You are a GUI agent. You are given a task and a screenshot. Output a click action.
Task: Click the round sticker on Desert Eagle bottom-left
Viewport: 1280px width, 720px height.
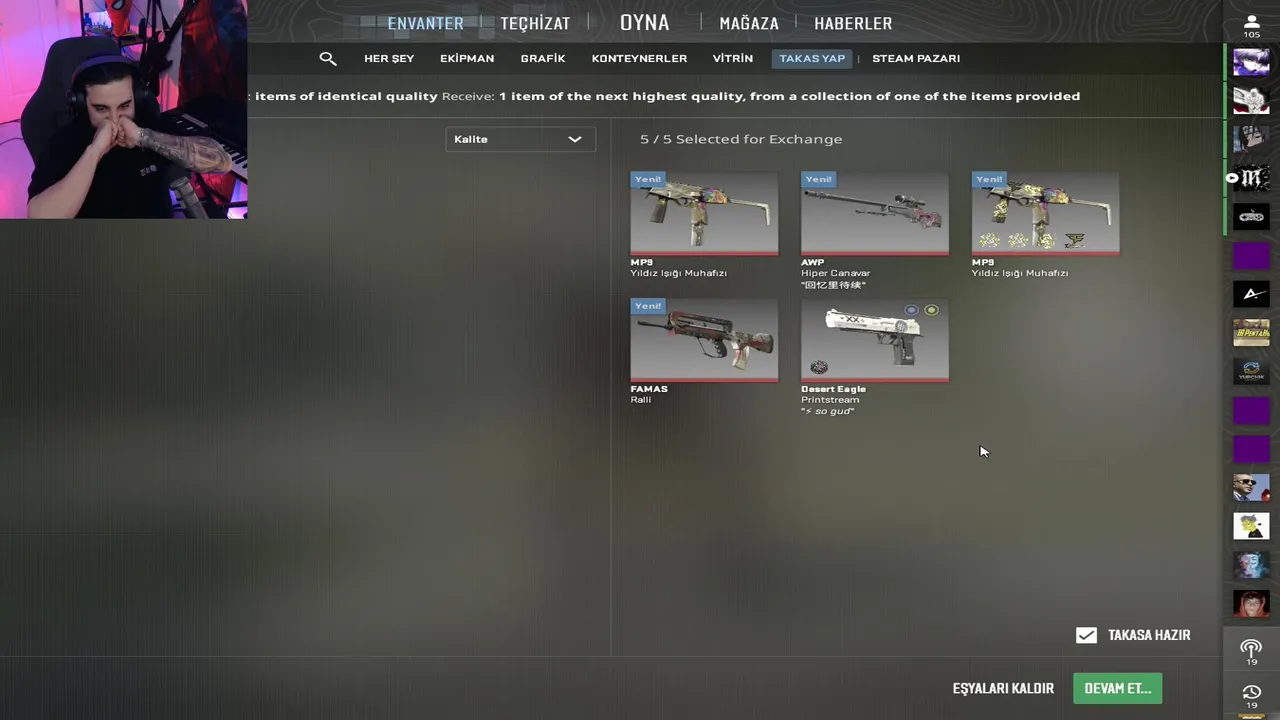819,368
